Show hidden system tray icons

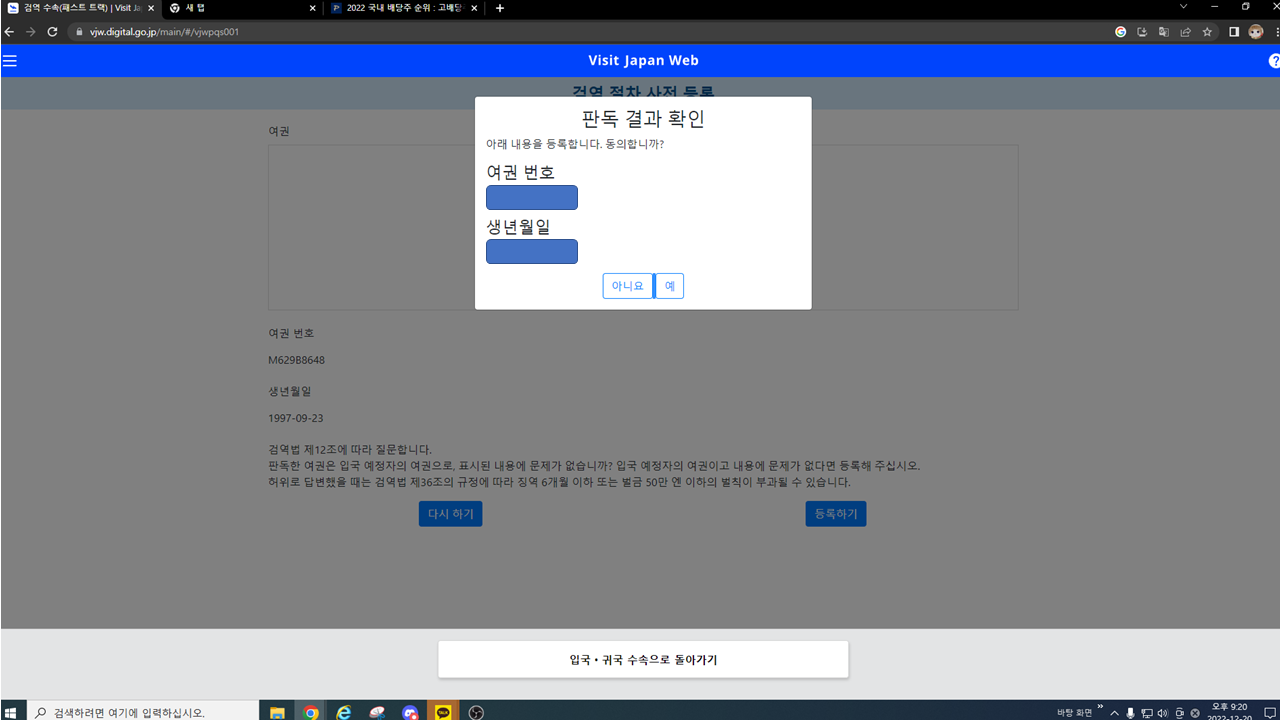click(1114, 713)
